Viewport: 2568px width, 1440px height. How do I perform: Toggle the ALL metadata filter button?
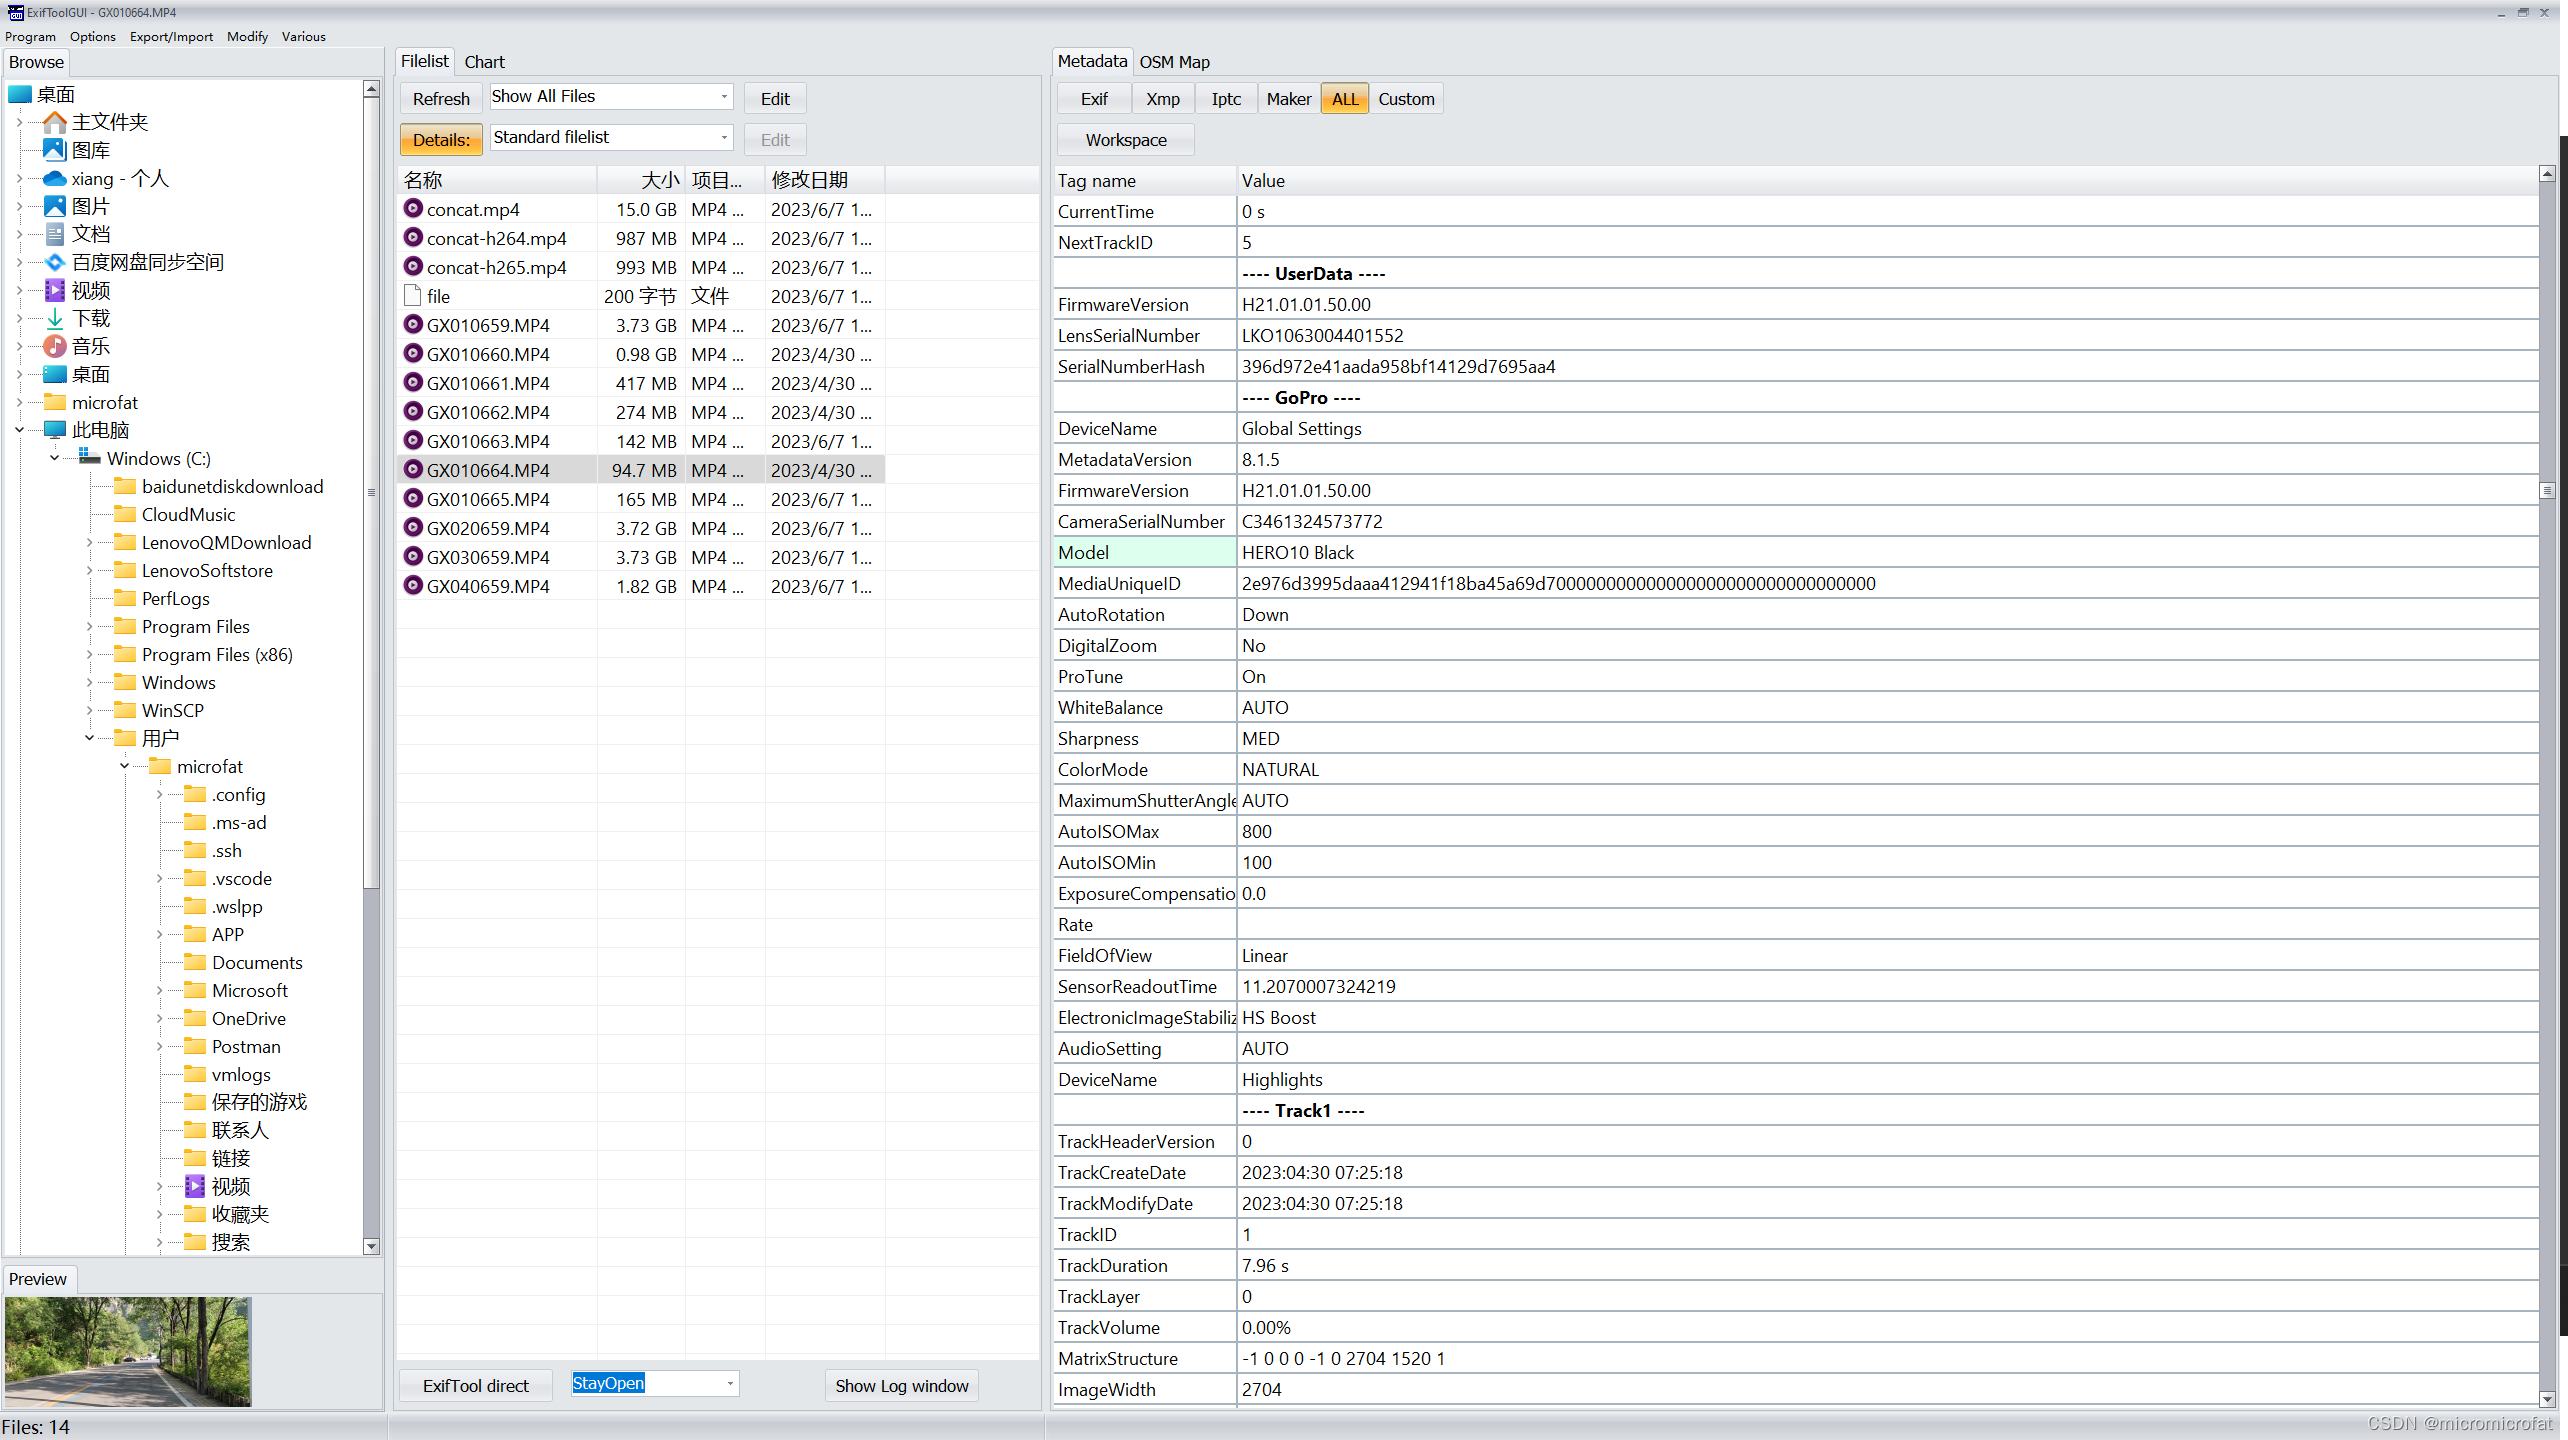coord(1344,99)
